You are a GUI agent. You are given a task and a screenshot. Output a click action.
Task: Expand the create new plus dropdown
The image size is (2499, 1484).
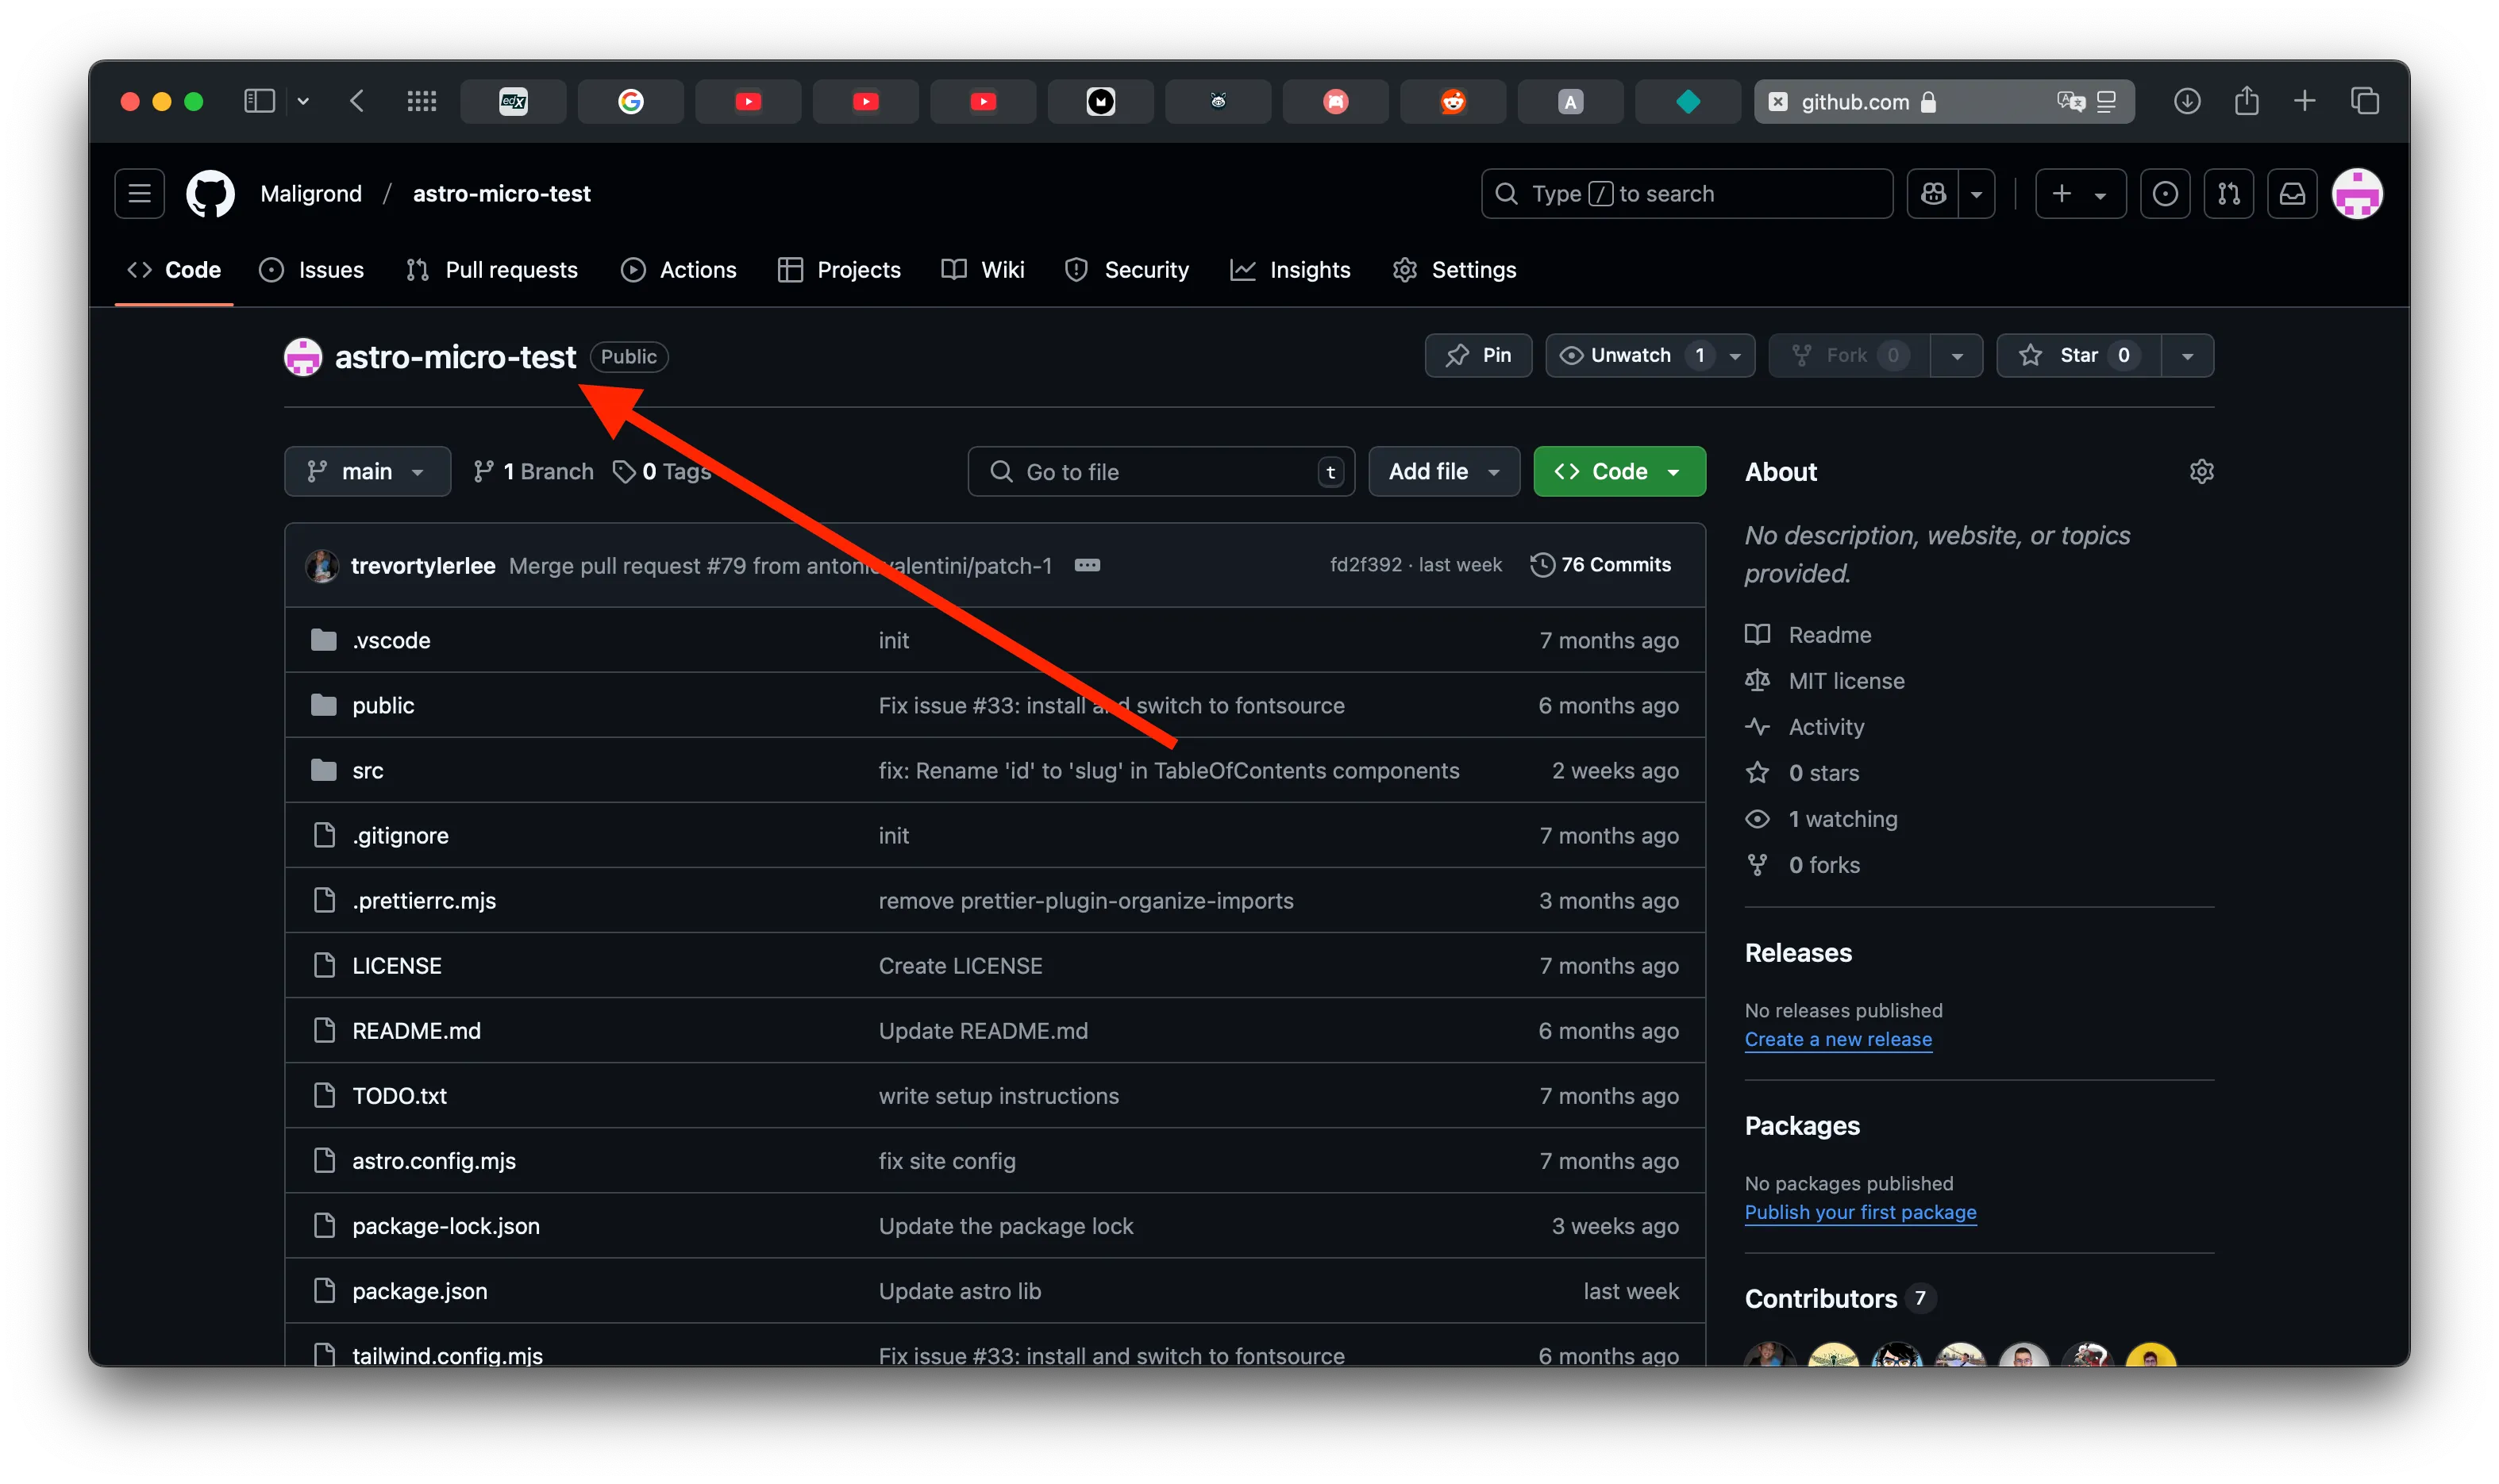2080,193
